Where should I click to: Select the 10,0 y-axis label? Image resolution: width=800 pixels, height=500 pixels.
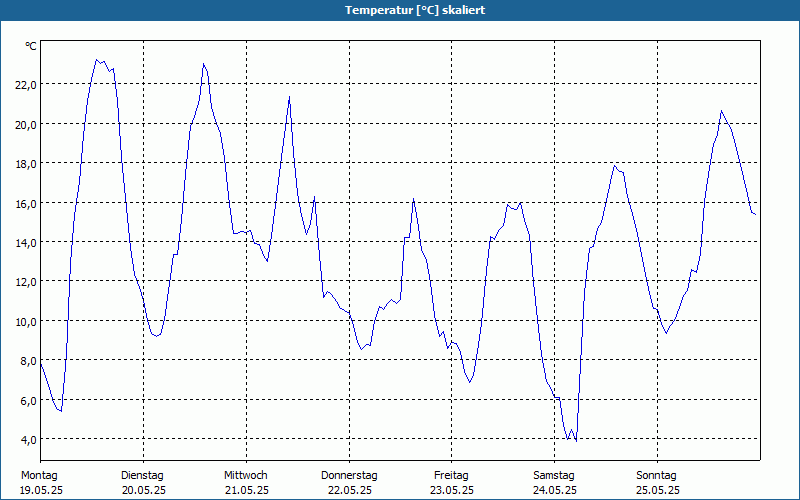click(x=26, y=322)
